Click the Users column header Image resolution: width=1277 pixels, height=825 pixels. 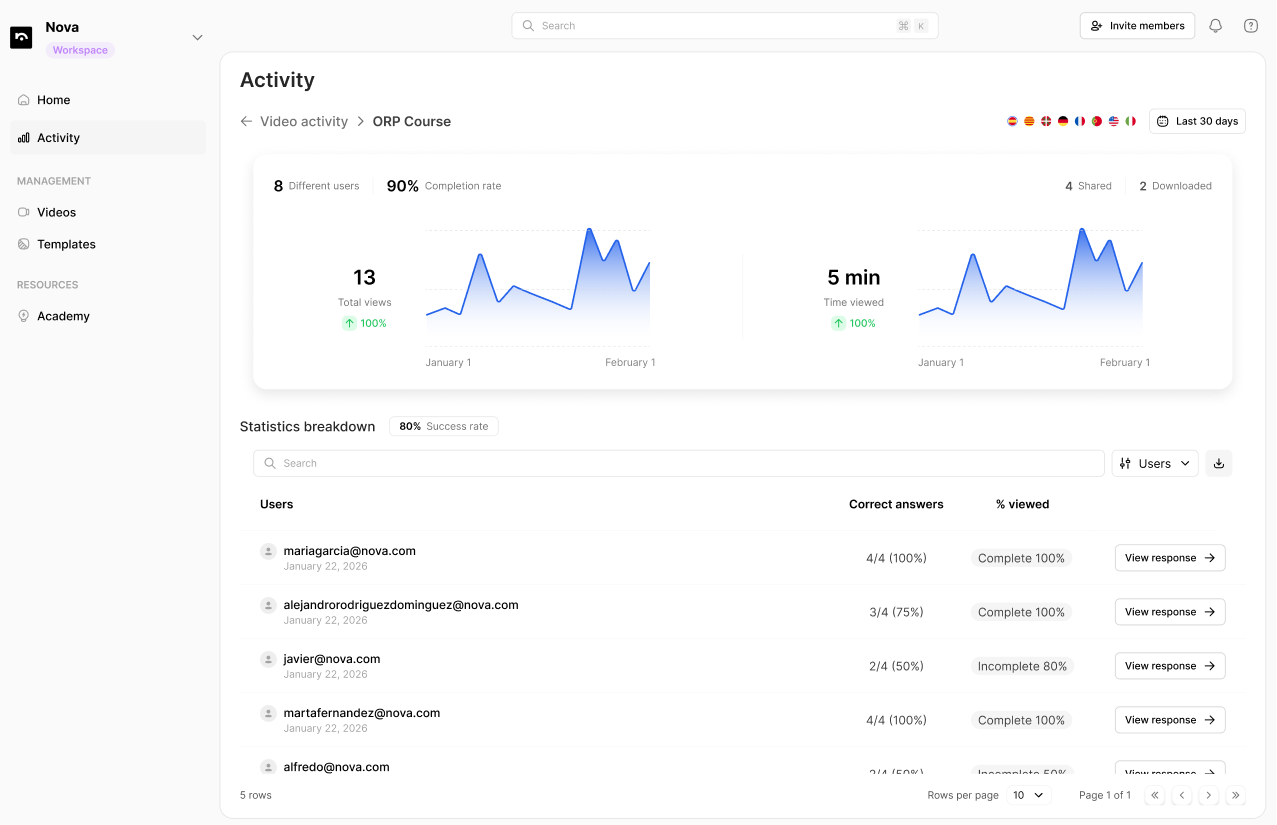coord(277,504)
